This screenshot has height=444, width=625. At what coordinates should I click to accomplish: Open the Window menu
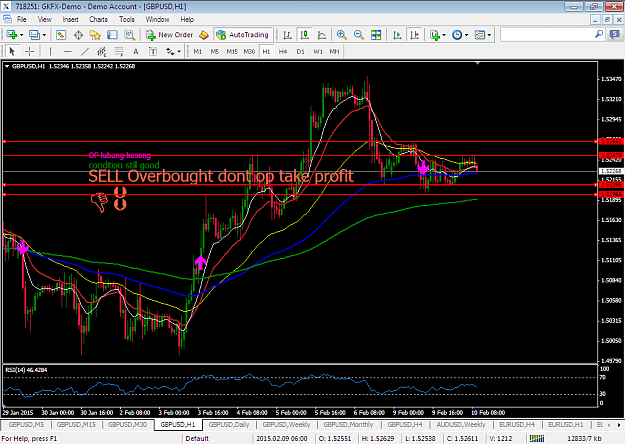coord(157,20)
